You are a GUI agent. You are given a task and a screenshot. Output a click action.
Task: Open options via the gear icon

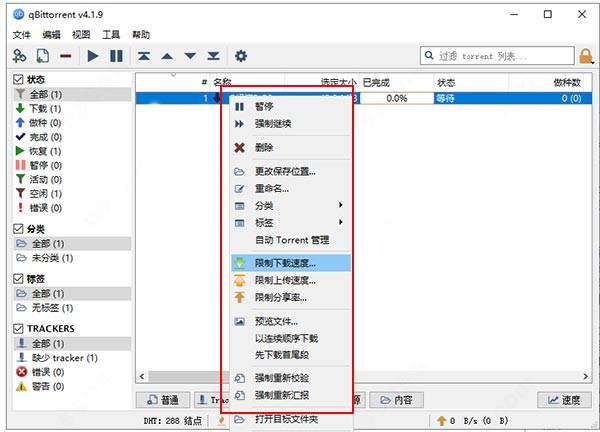241,56
